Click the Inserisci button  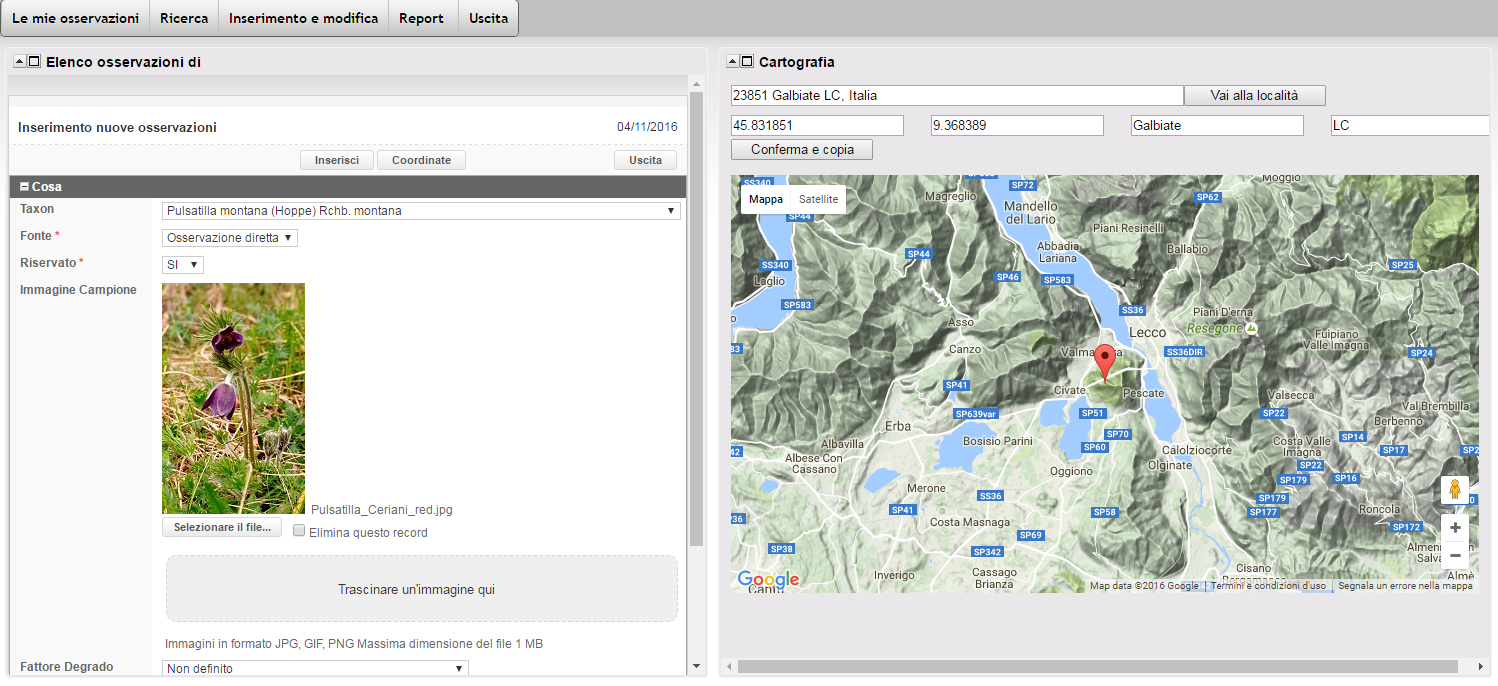[337, 160]
